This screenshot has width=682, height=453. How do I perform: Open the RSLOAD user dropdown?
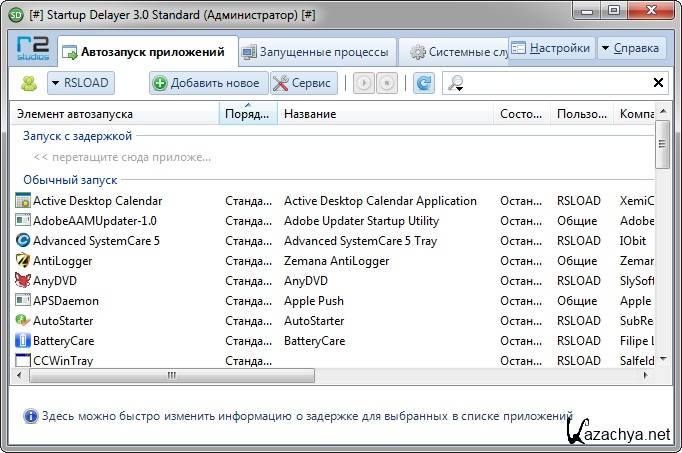click(x=80, y=84)
